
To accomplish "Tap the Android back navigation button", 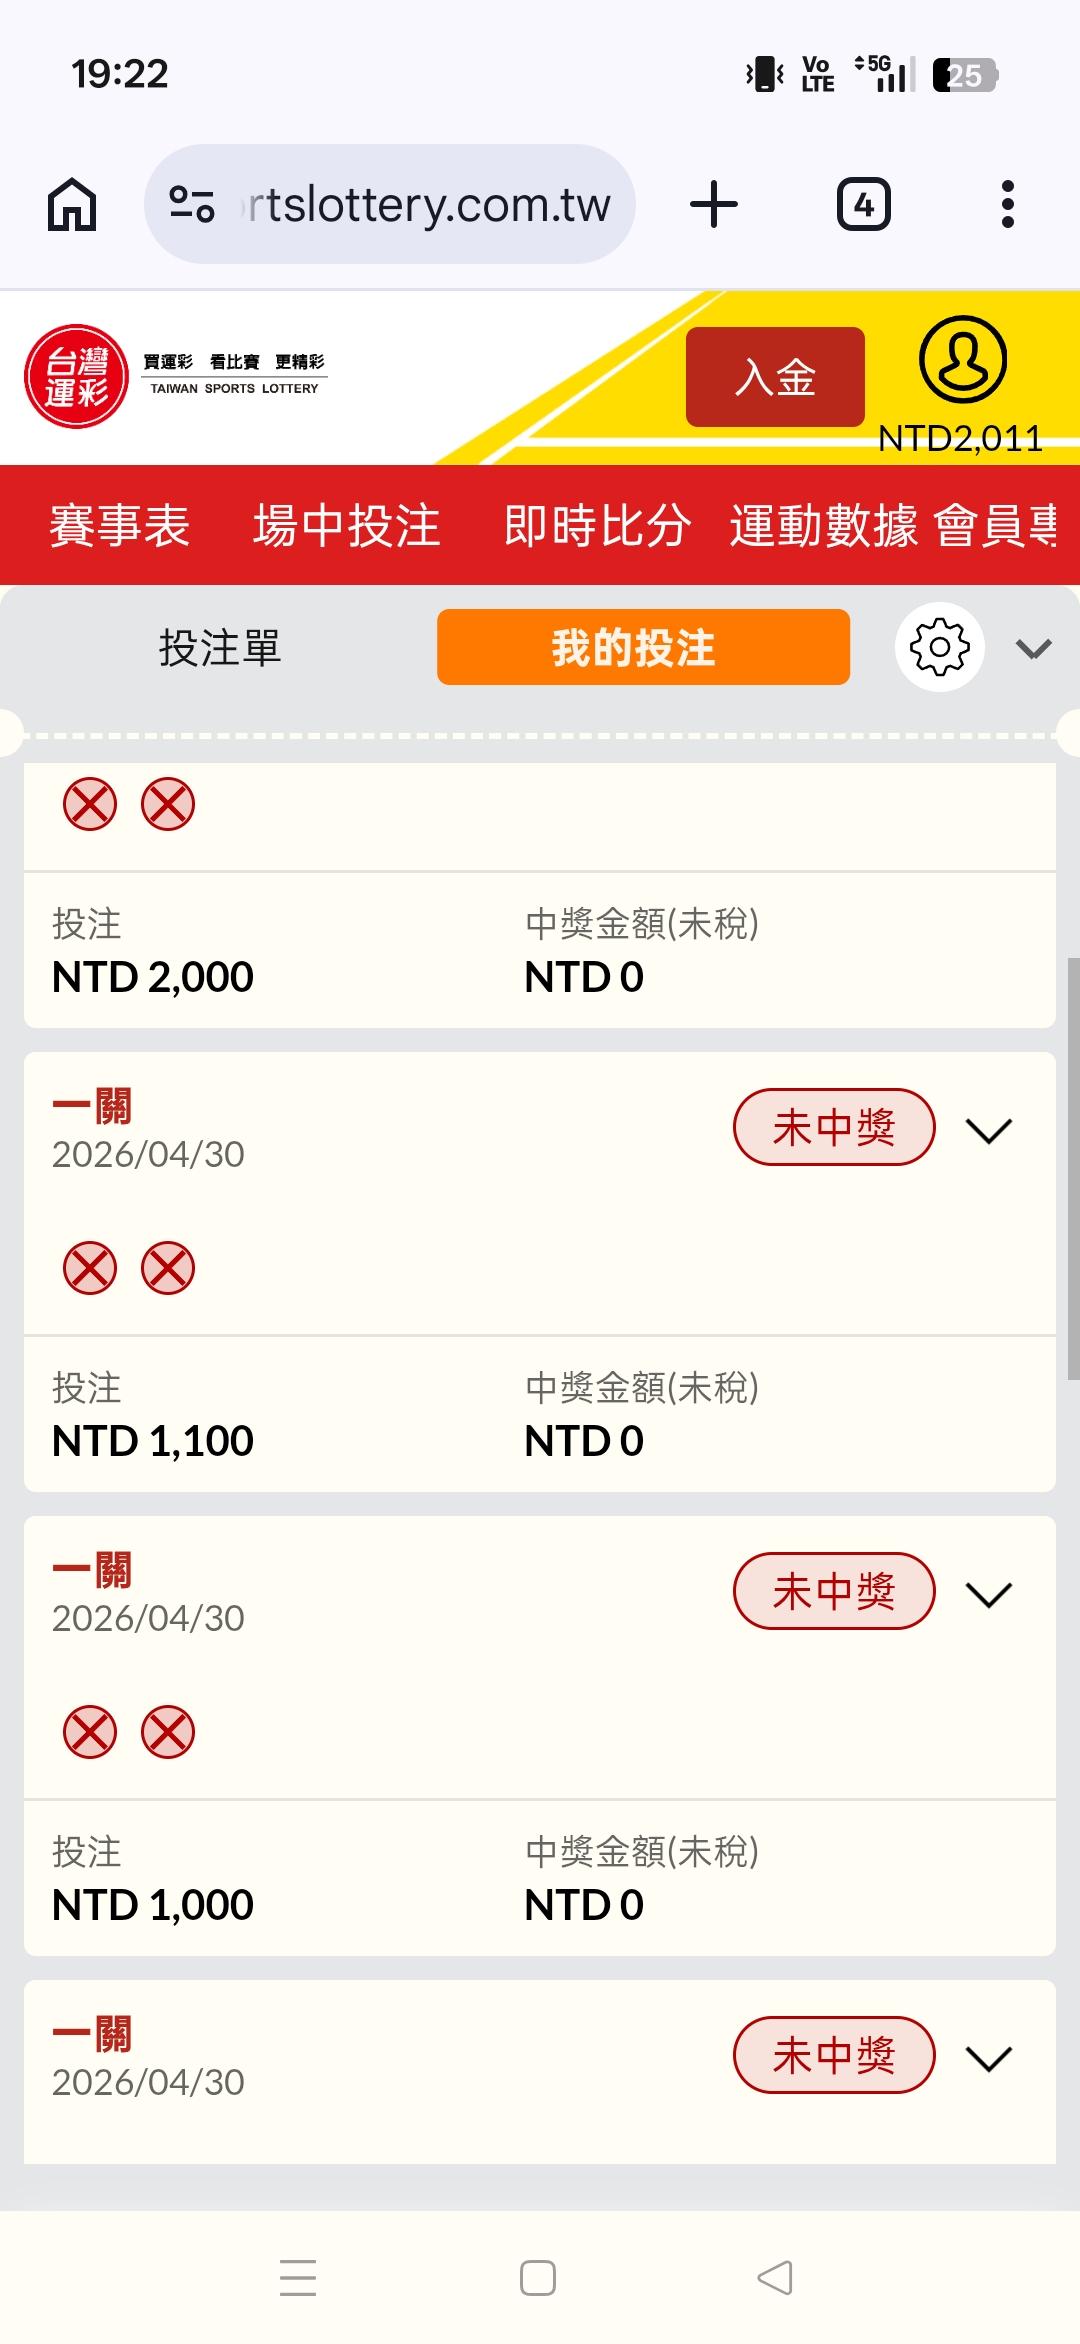I will pyautogui.click(x=775, y=2278).
